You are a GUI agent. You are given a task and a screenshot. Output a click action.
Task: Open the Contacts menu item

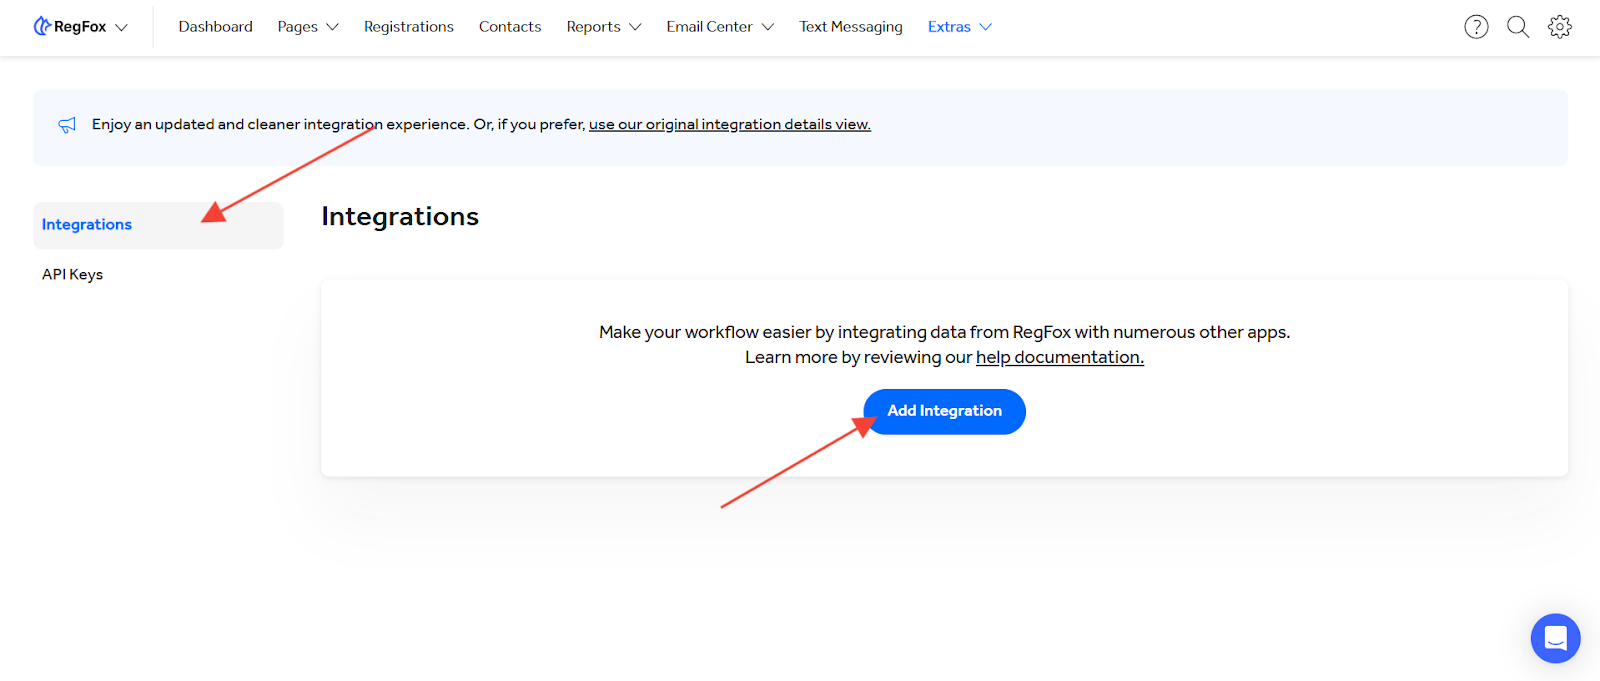point(510,27)
